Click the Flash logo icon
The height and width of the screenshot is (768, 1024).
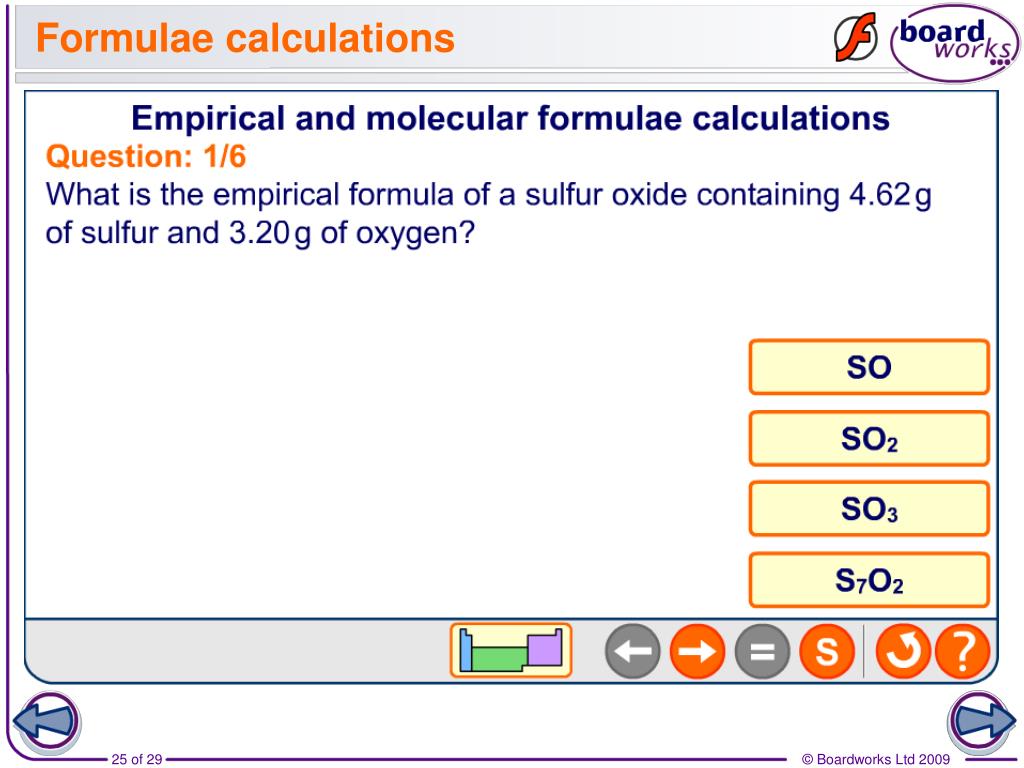856,38
